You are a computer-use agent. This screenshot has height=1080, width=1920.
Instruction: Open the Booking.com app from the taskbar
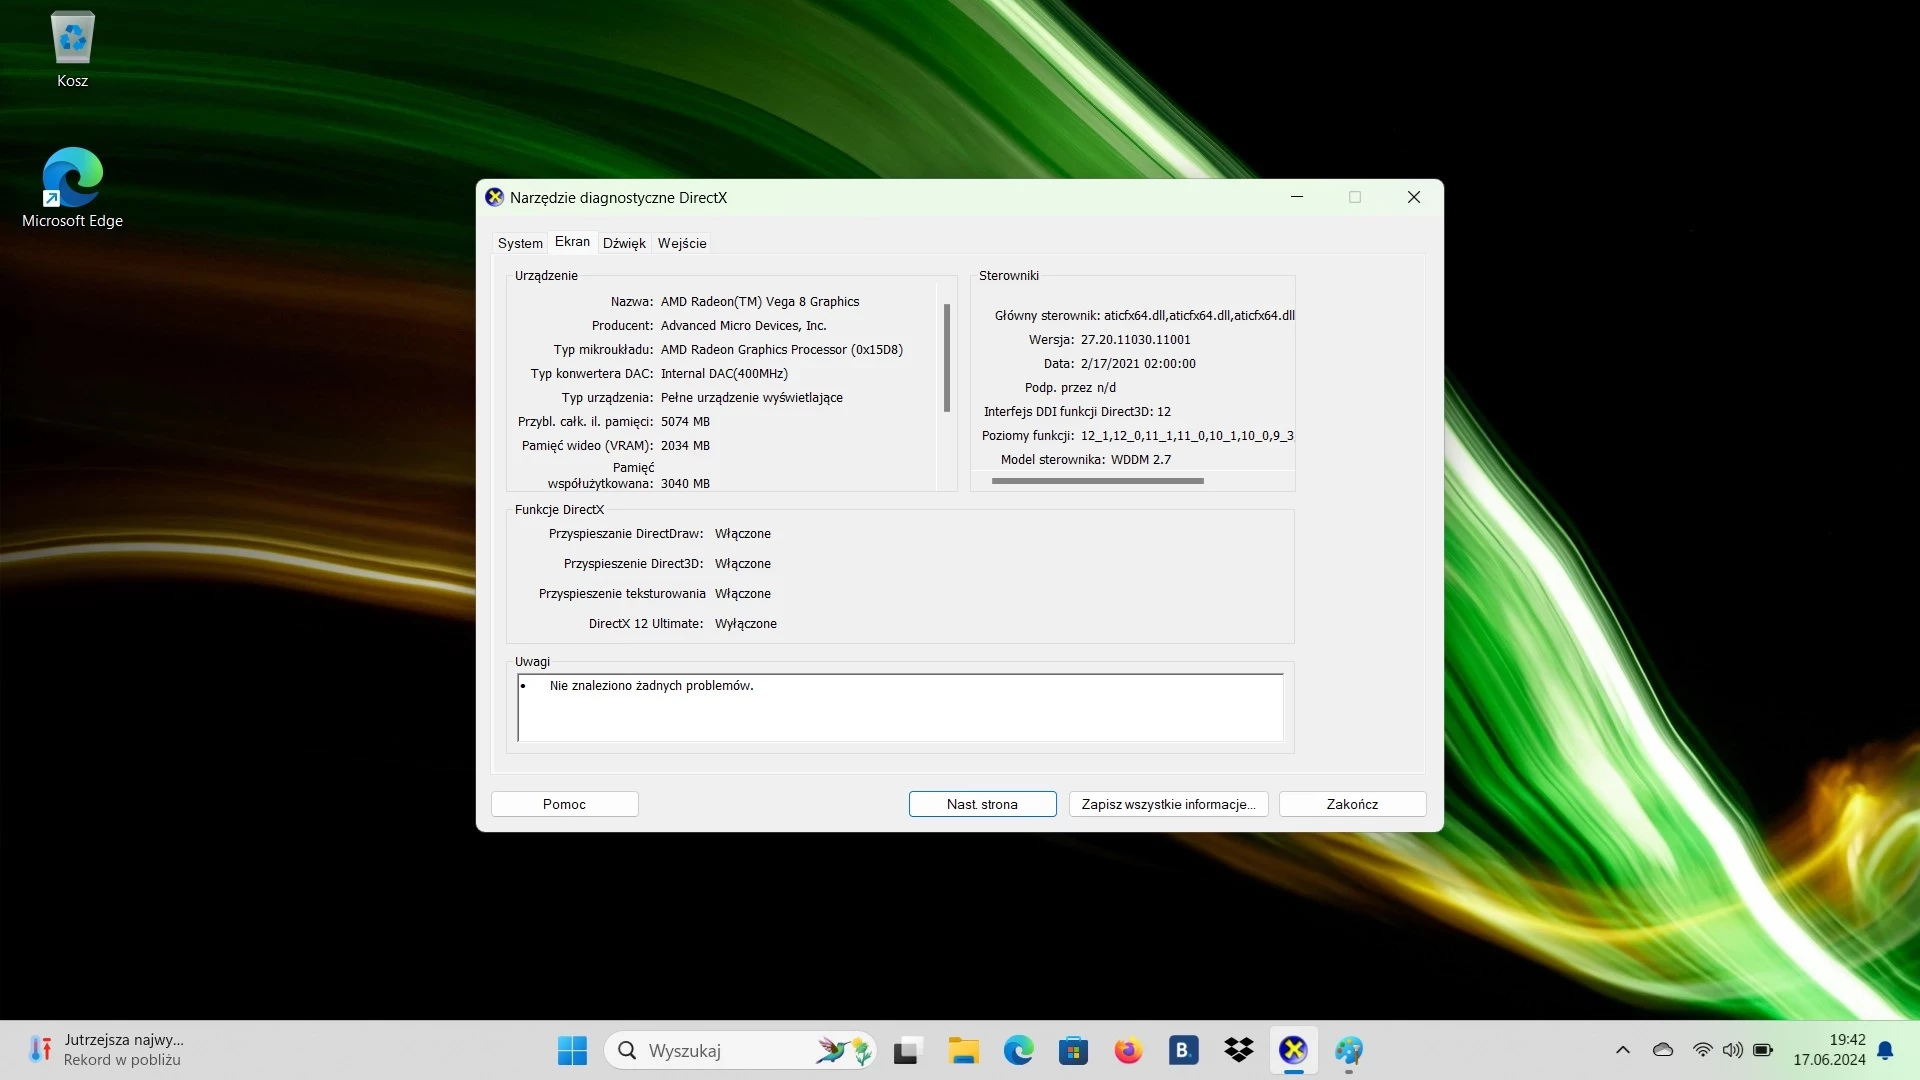[x=1183, y=1051]
